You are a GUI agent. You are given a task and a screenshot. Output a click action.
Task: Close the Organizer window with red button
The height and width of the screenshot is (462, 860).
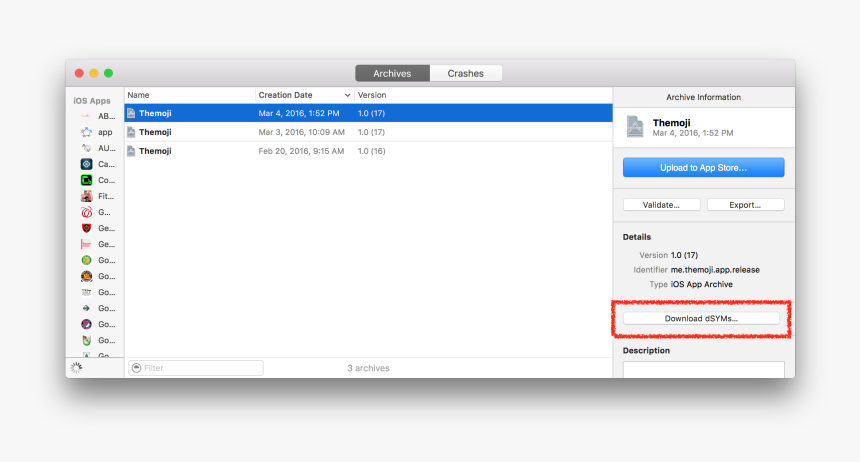point(79,73)
